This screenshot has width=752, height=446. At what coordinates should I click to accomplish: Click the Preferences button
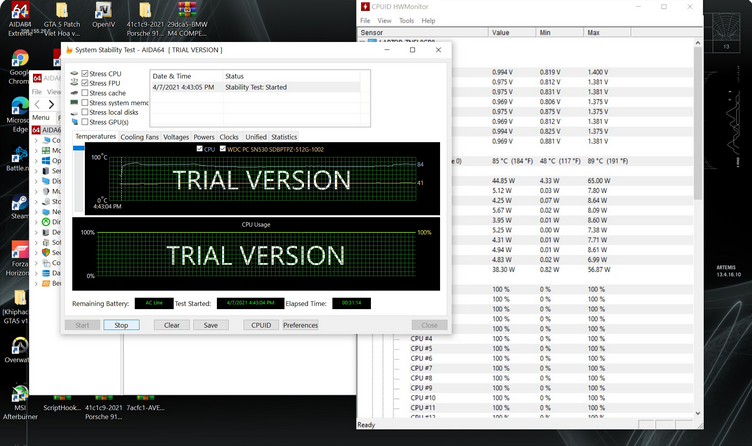pos(300,325)
